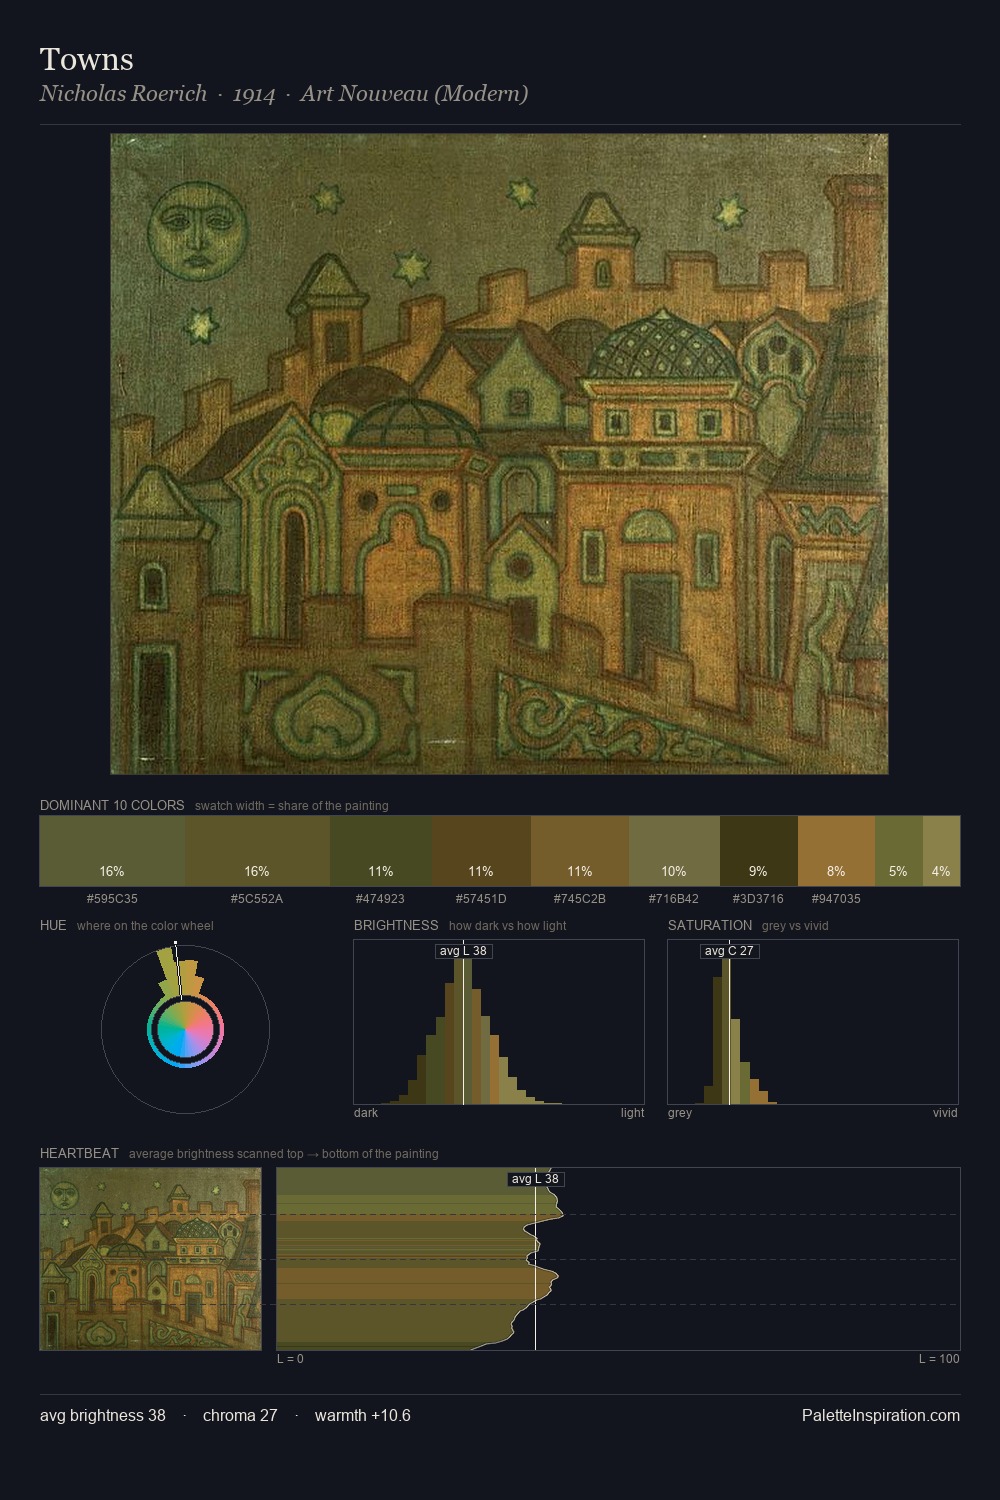This screenshot has width=1000, height=1500.
Task: Click the 'avg L 38' label in brightness histogram
Action: [464, 951]
